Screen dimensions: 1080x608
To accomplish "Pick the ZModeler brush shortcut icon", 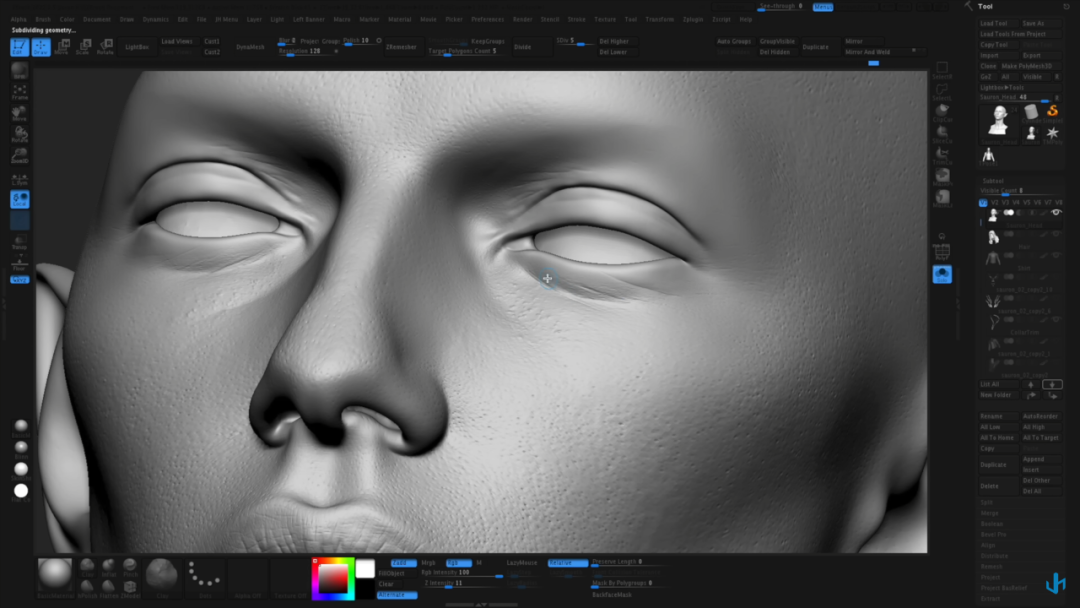I will pyautogui.click(x=130, y=588).
